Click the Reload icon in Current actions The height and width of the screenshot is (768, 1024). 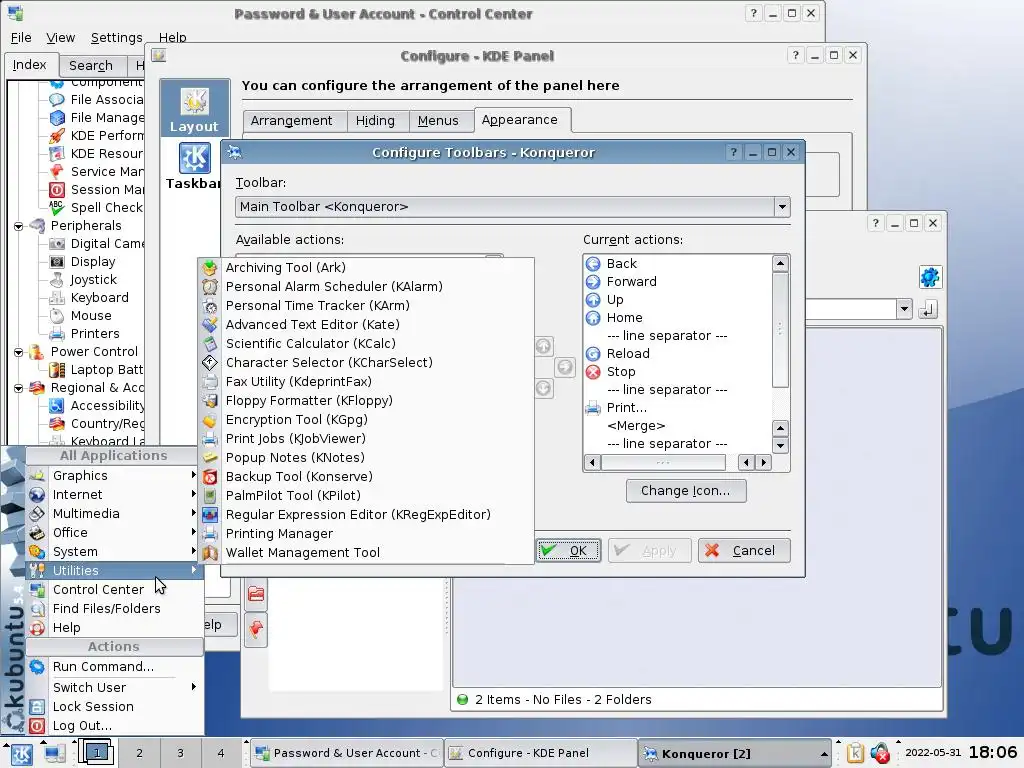point(593,354)
